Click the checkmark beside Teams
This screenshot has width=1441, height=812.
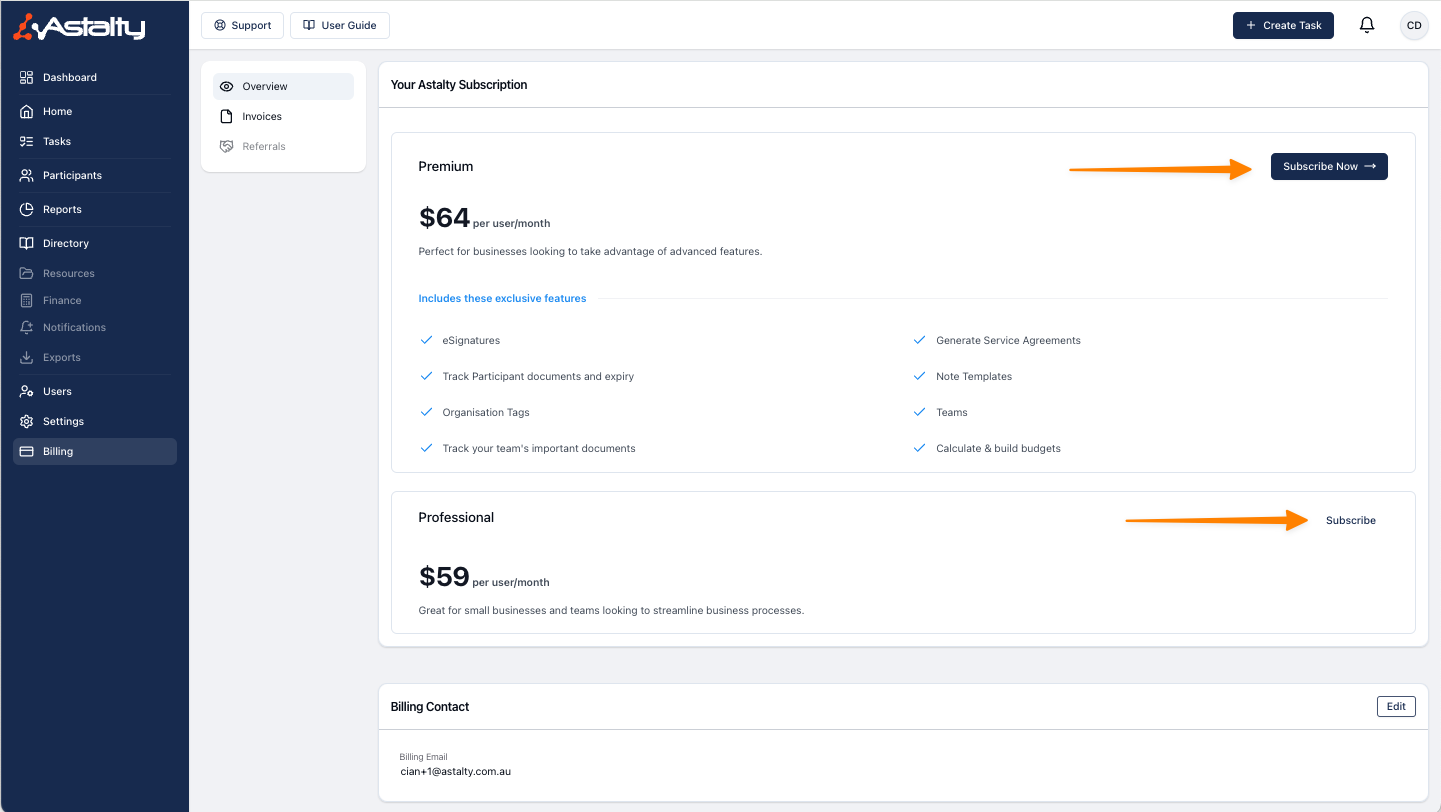coord(920,412)
